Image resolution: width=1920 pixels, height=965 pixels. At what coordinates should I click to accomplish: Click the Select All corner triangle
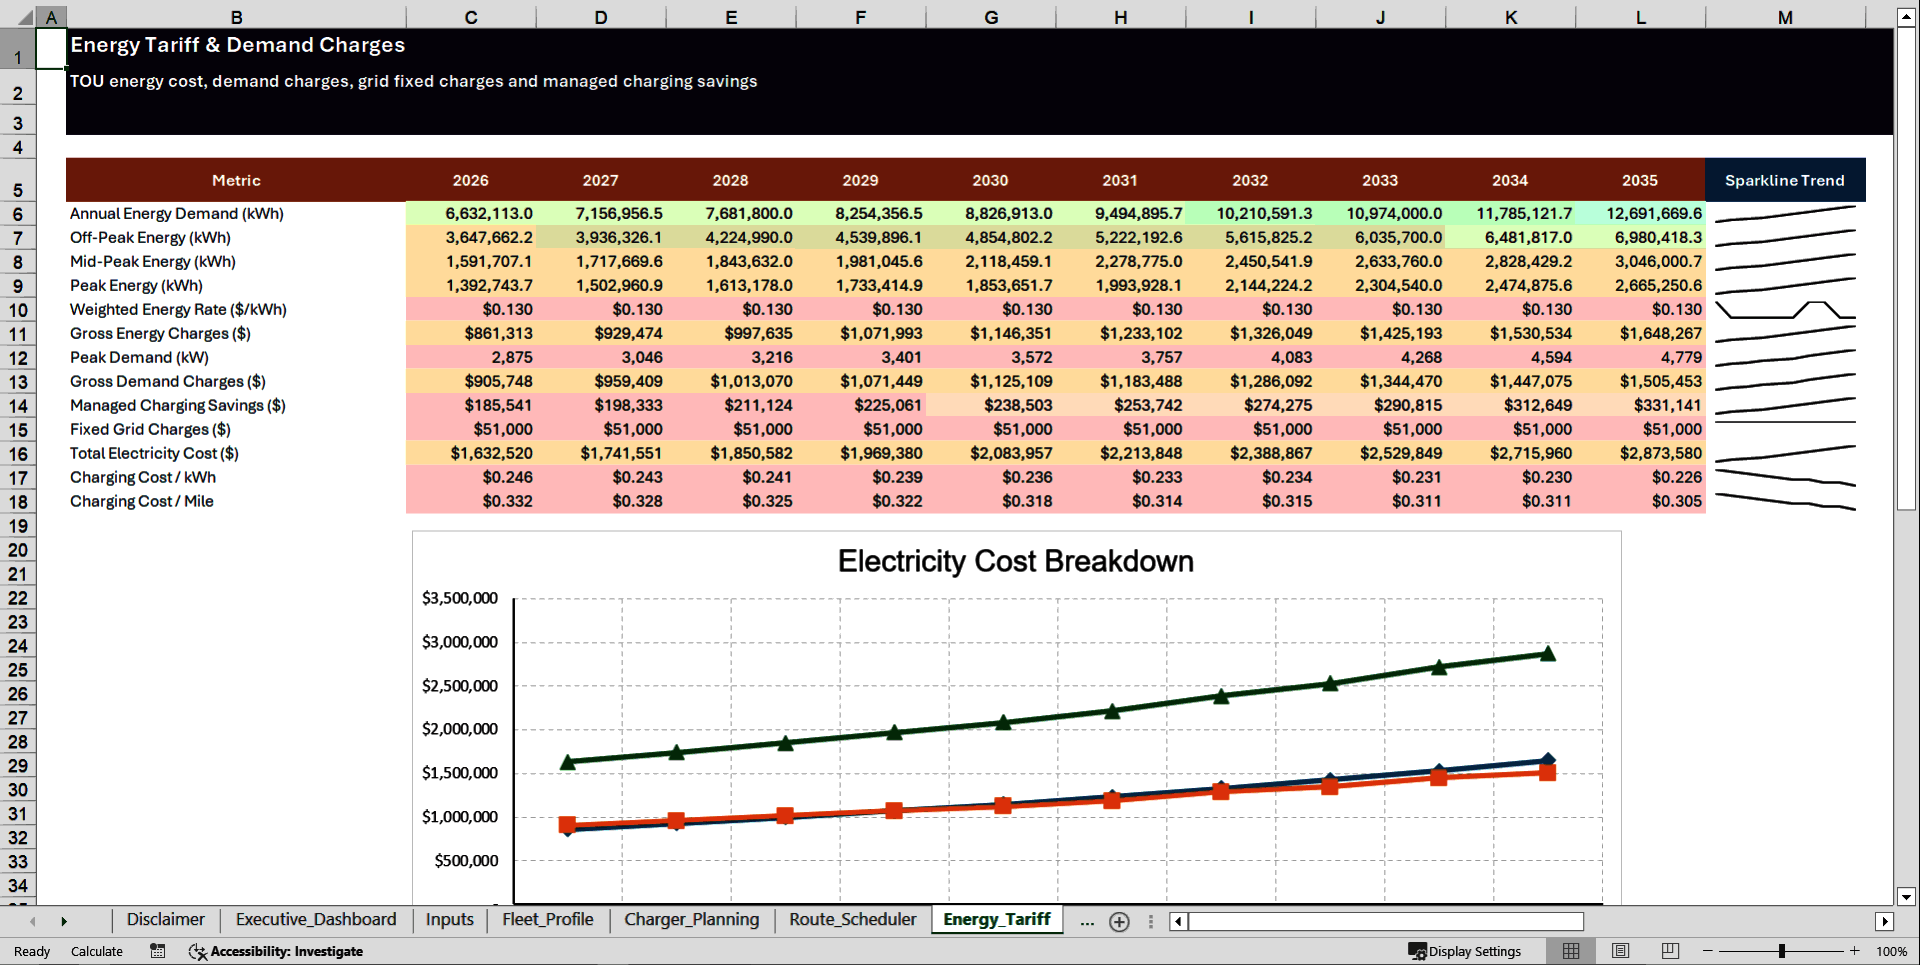tap(24, 17)
